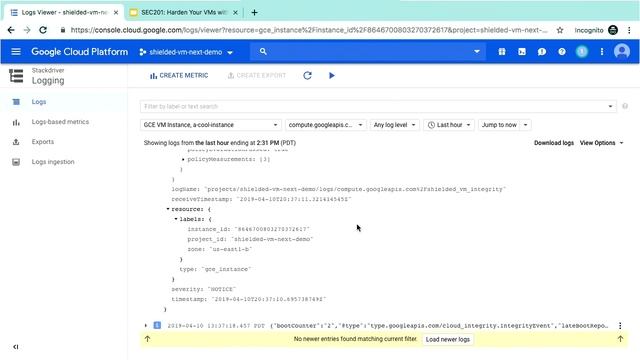Image resolution: width=640 pixels, height=360 pixels.
Task: Click the receiveTimestamp value
Action: pos(293,199)
